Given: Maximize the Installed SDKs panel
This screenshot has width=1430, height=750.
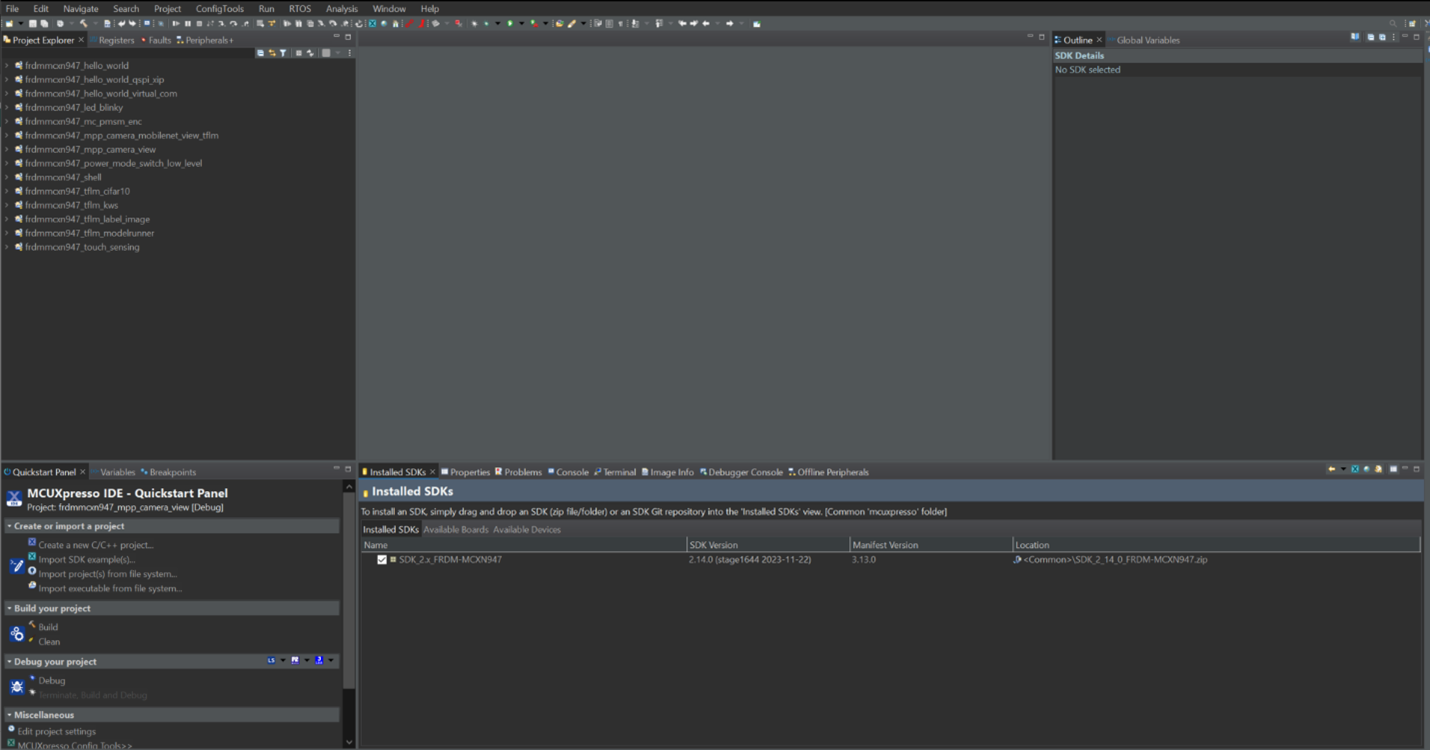Looking at the screenshot, I should click(x=1416, y=468).
